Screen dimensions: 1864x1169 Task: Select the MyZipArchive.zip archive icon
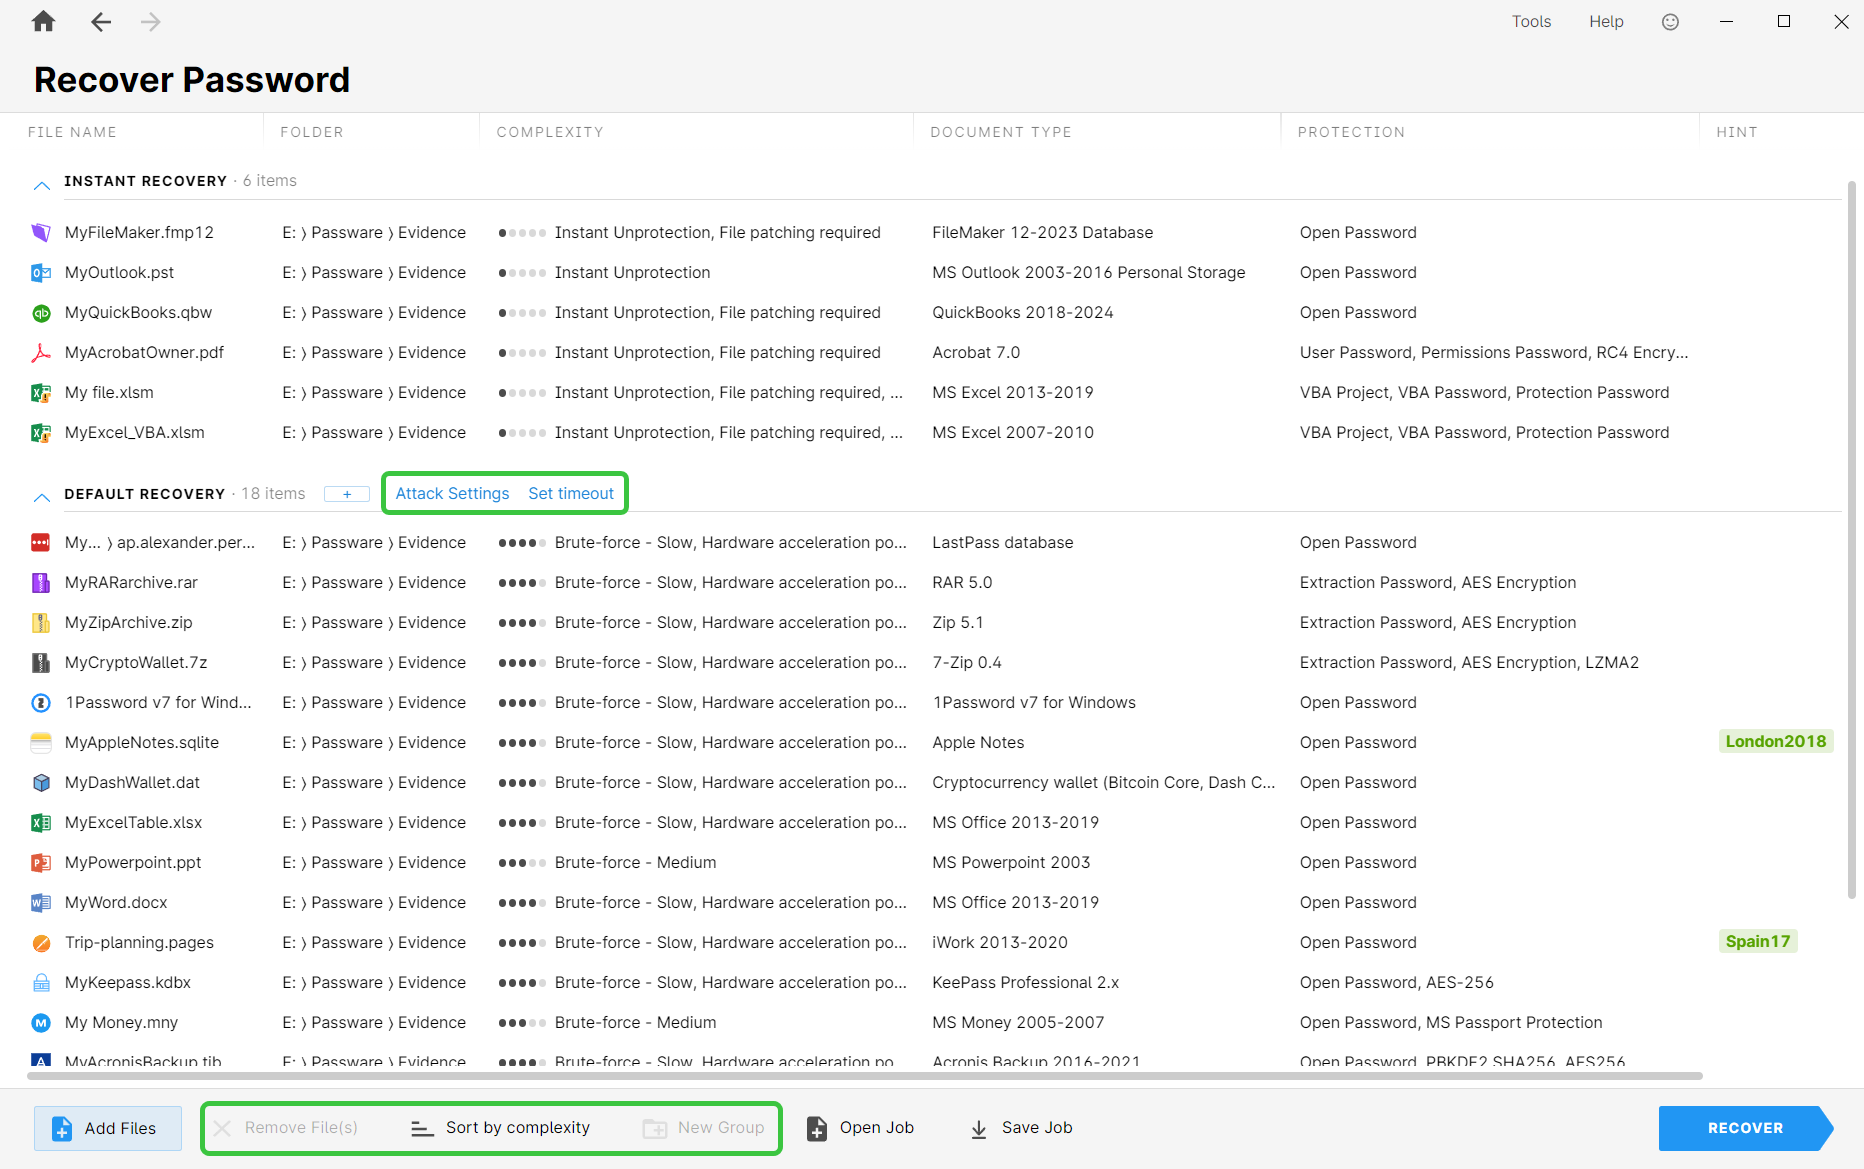(41, 622)
